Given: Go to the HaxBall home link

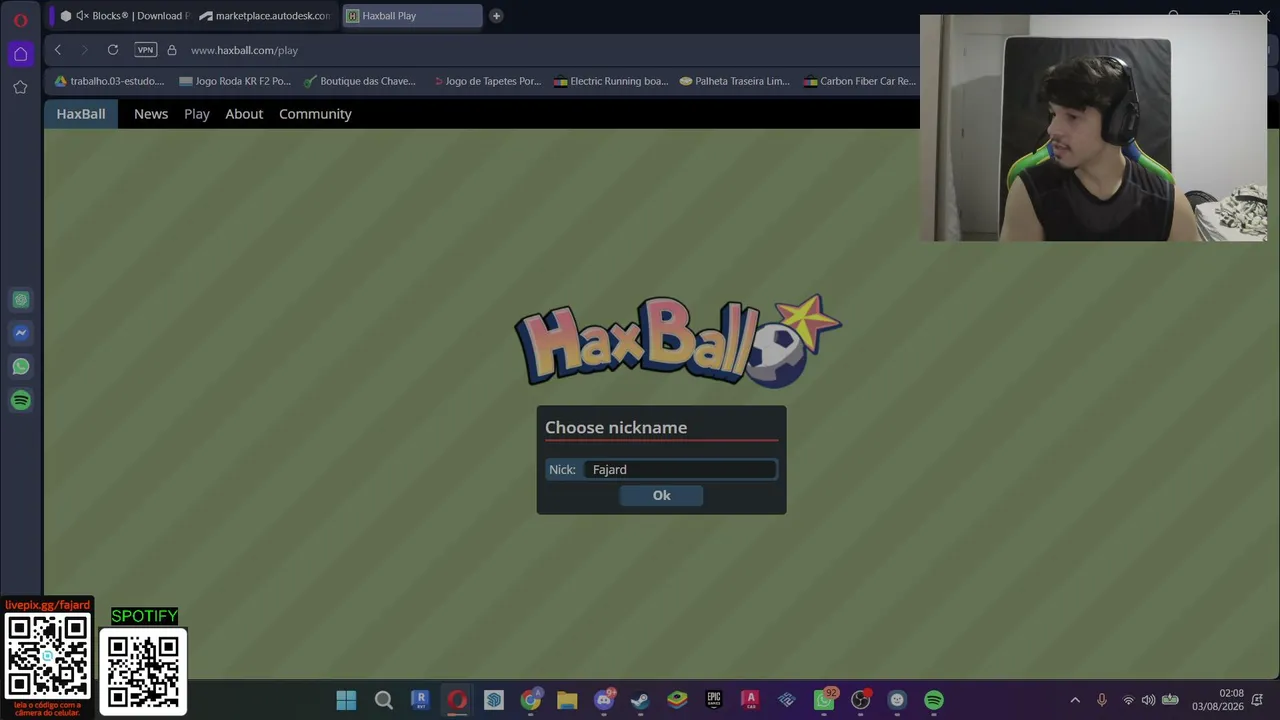Looking at the screenshot, I should pos(81,114).
